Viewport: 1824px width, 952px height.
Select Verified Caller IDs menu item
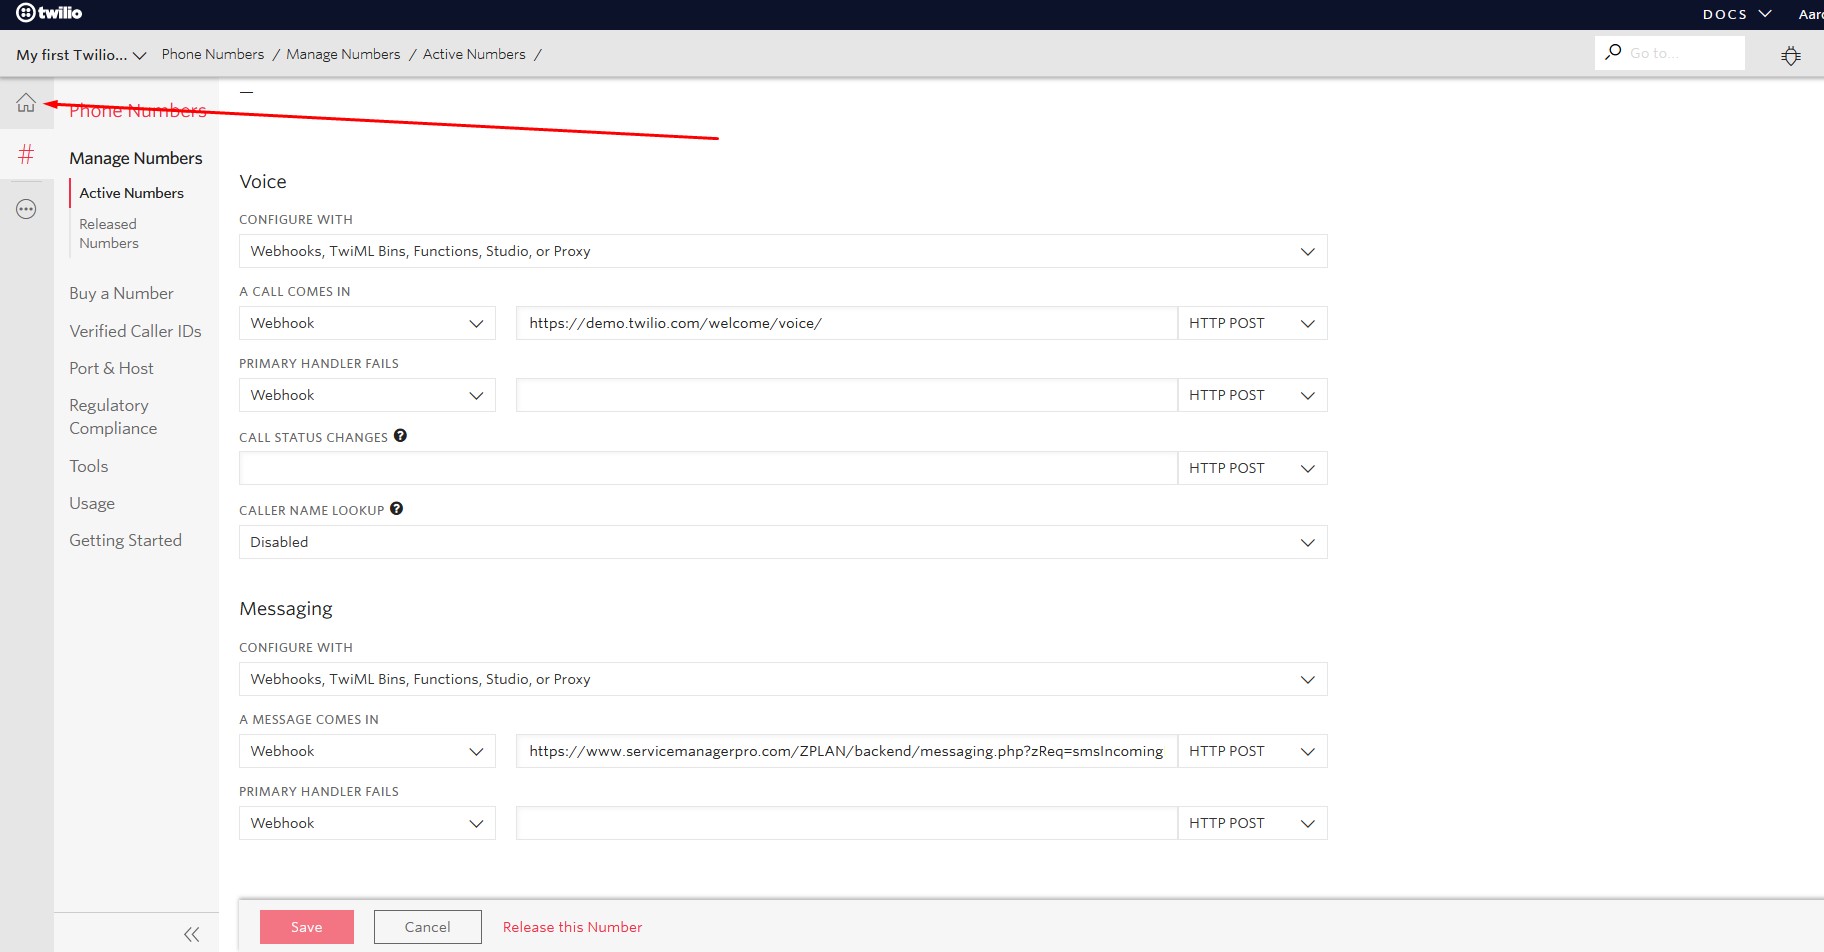point(135,331)
